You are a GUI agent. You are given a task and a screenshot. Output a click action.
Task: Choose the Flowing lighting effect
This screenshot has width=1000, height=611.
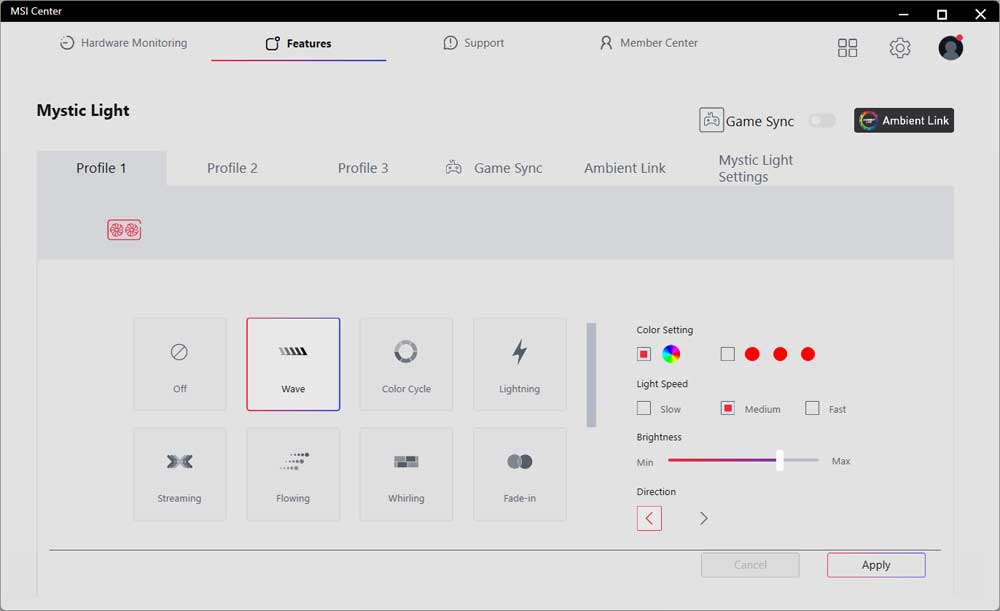(293, 474)
